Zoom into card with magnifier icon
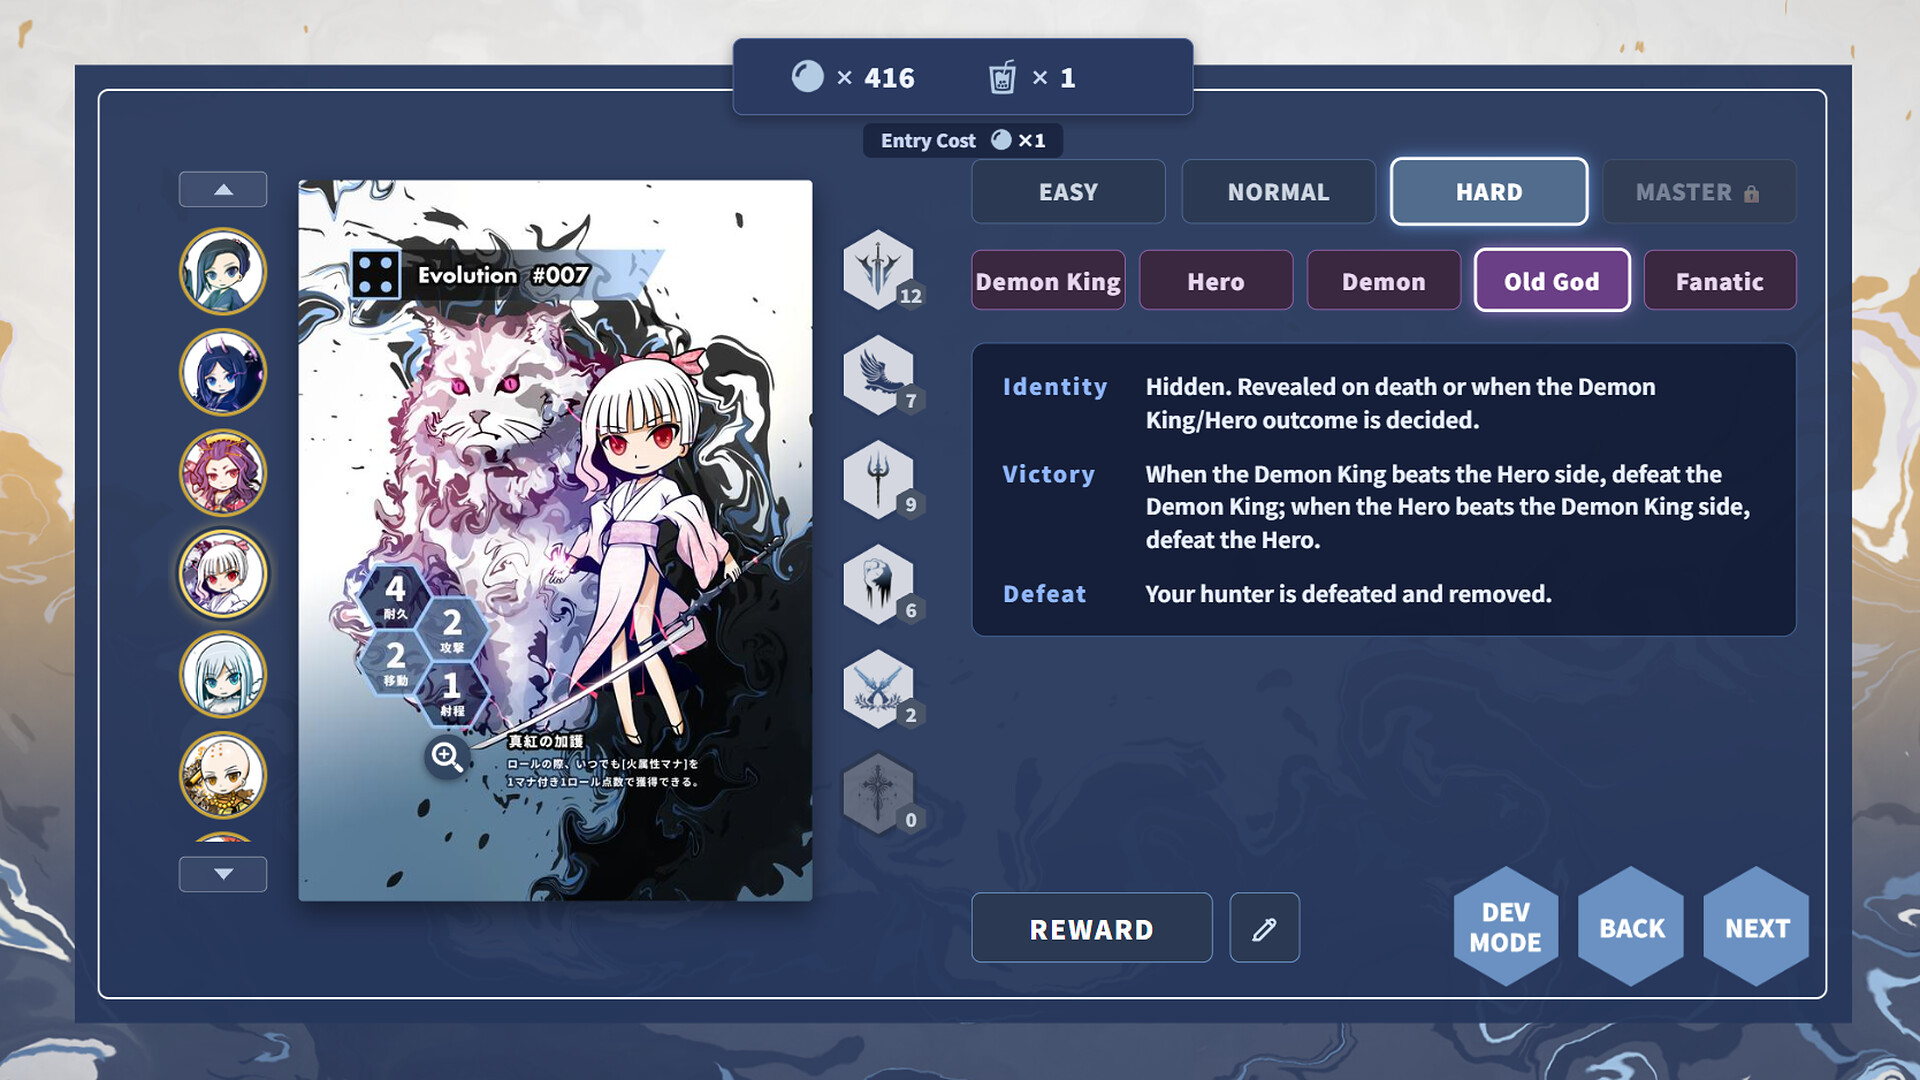 point(446,757)
